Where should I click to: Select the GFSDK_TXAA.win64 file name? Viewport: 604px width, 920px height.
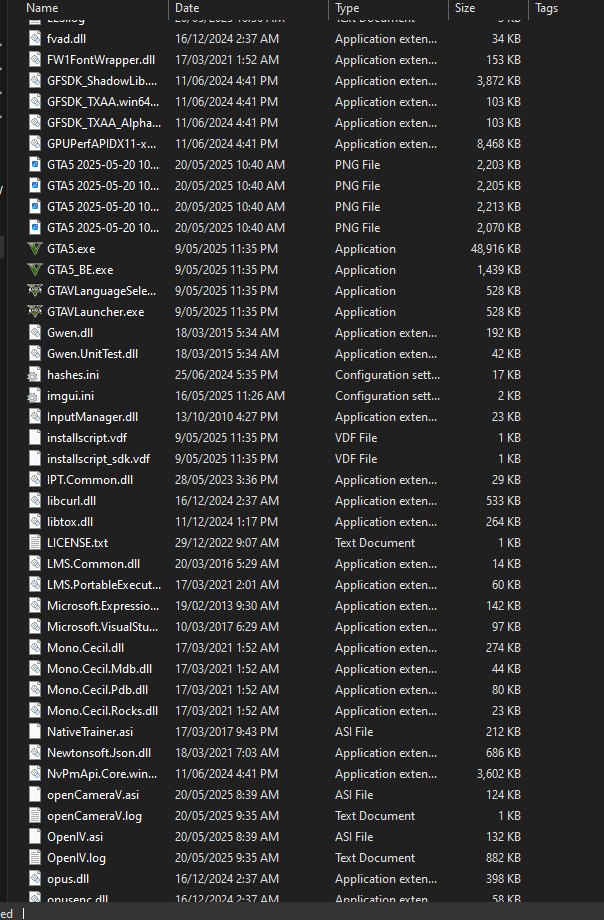tap(103, 102)
